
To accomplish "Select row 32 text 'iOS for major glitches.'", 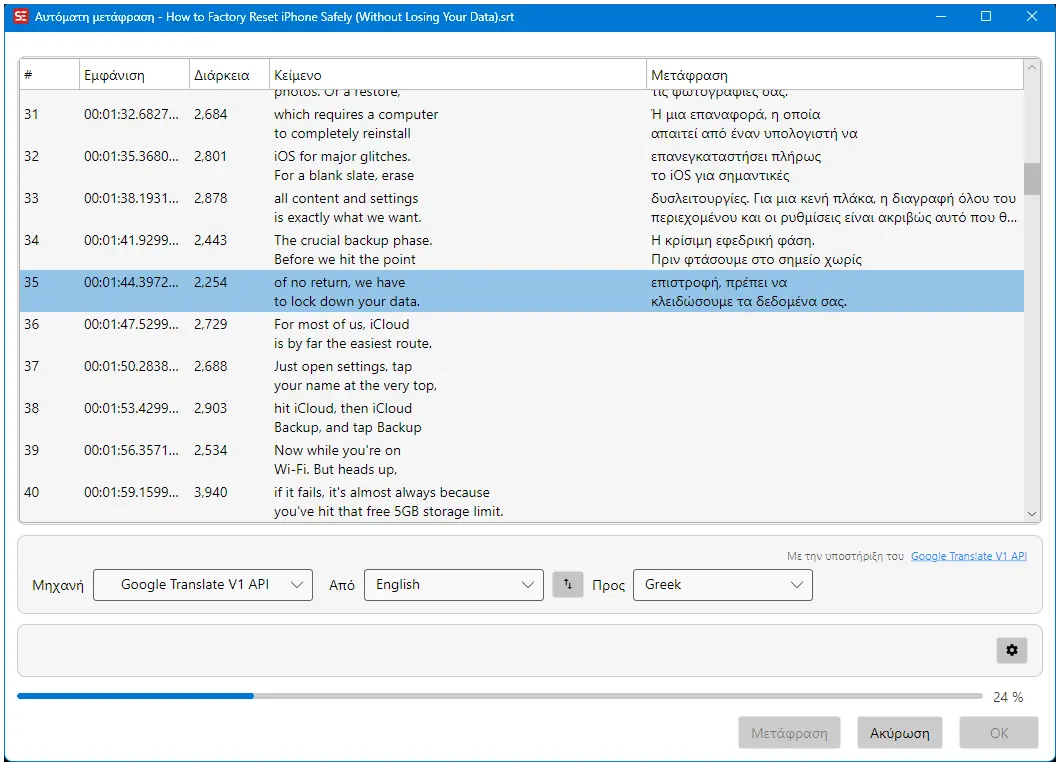I will tap(342, 156).
